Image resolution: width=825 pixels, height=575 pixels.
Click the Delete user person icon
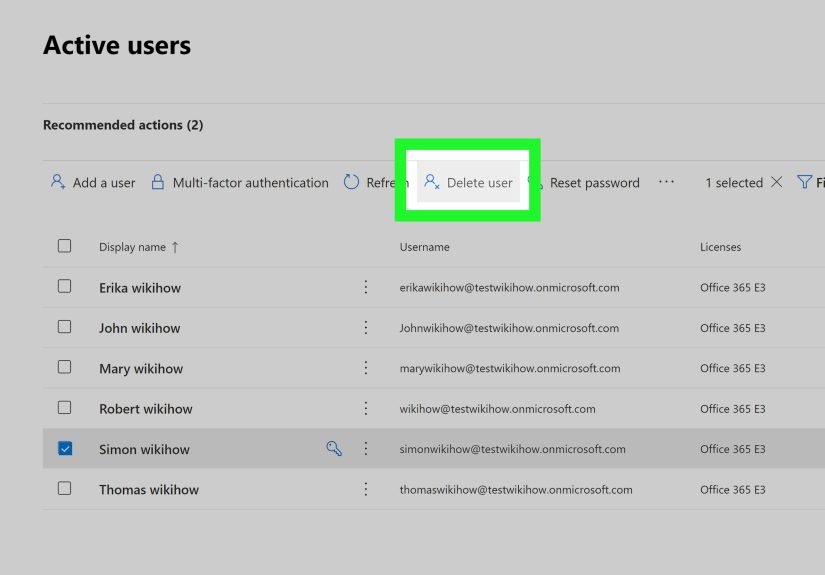431,182
